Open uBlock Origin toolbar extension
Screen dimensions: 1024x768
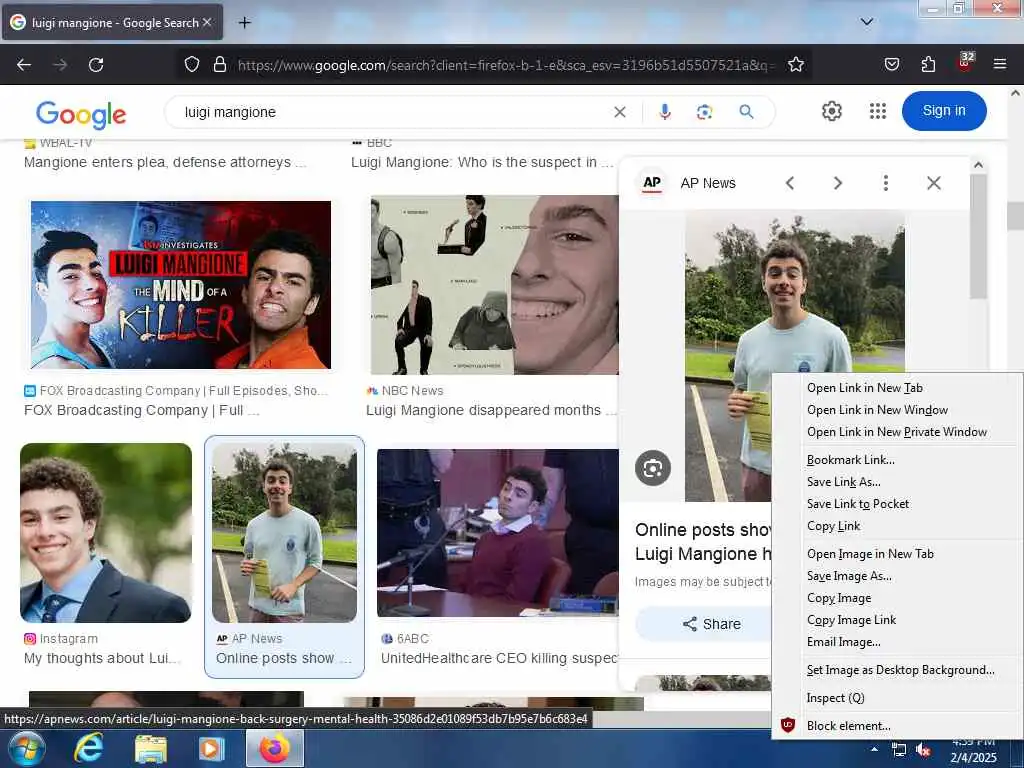coord(965,63)
